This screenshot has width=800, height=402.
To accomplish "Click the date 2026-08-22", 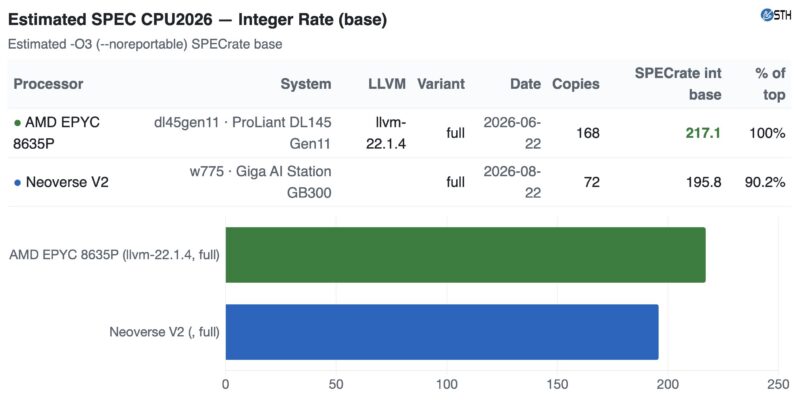I will (512, 182).
